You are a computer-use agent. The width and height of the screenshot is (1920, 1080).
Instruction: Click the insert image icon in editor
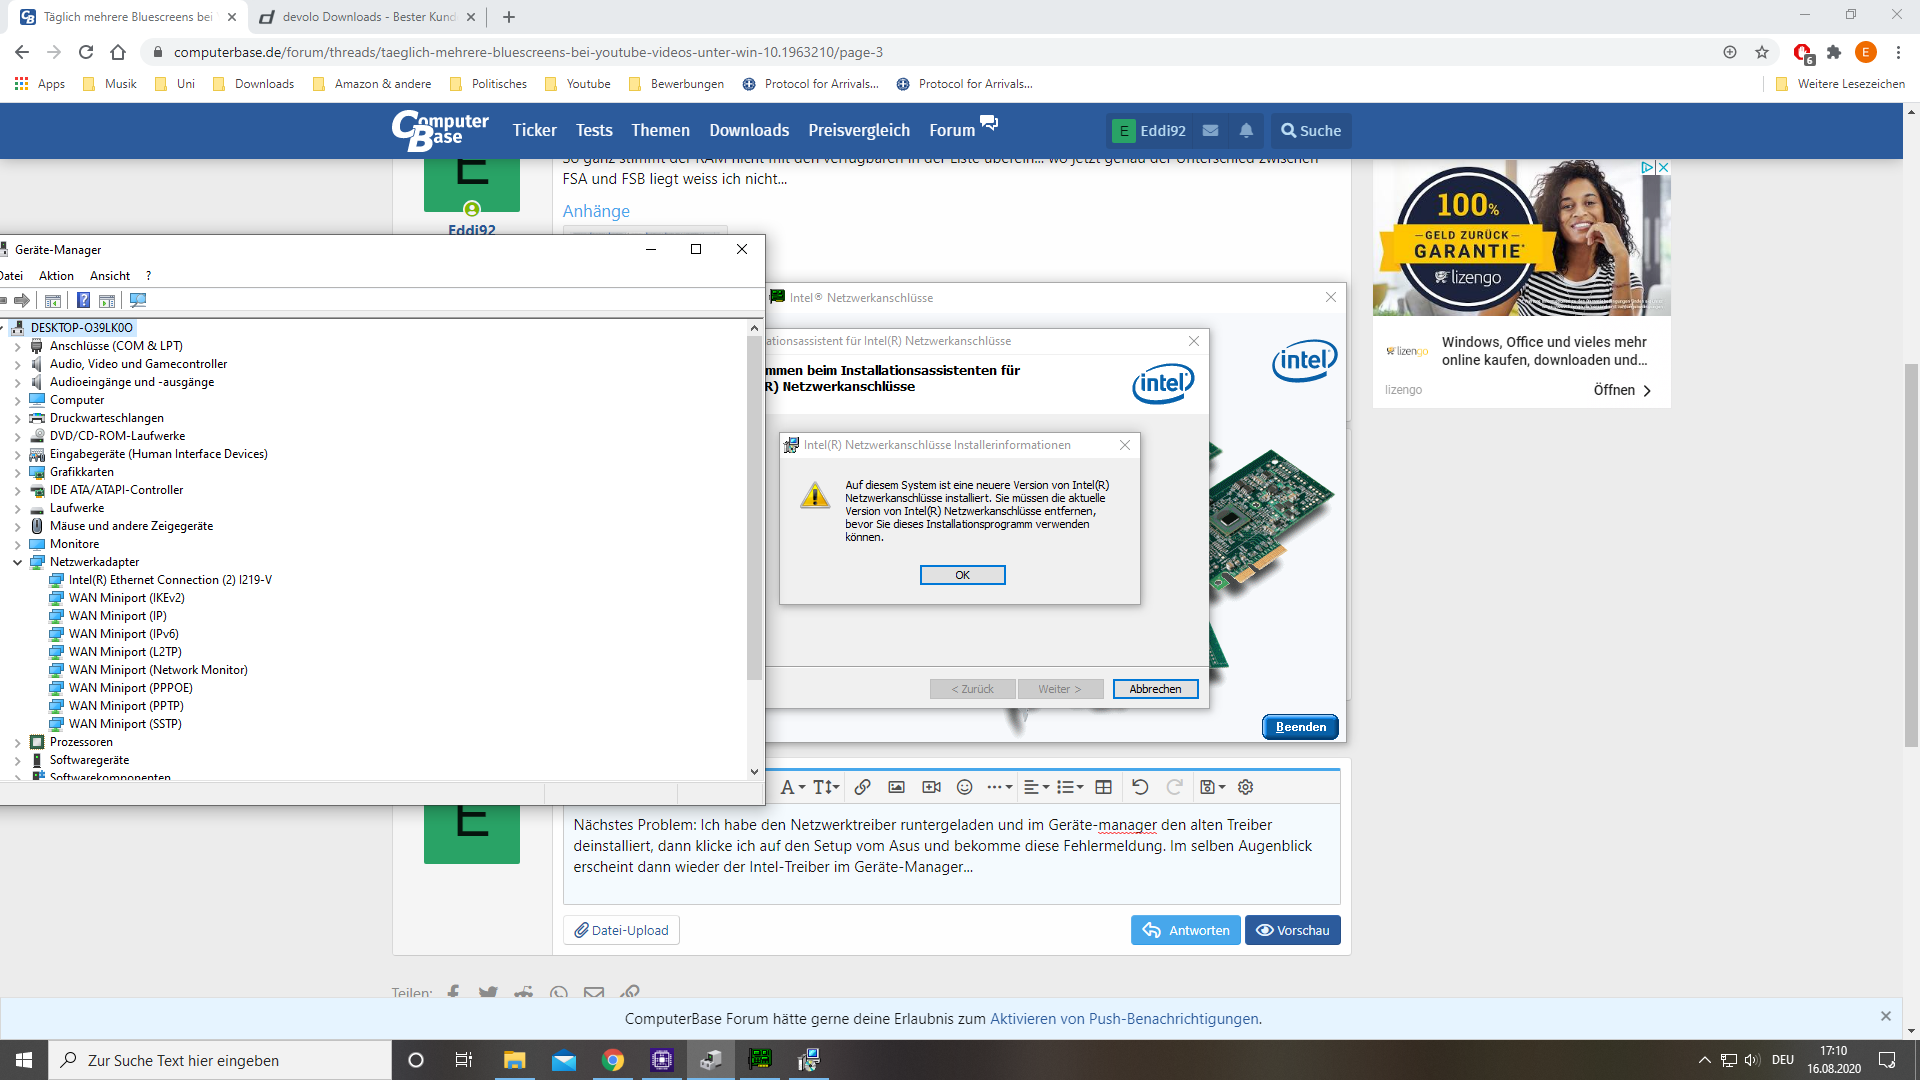(x=896, y=787)
